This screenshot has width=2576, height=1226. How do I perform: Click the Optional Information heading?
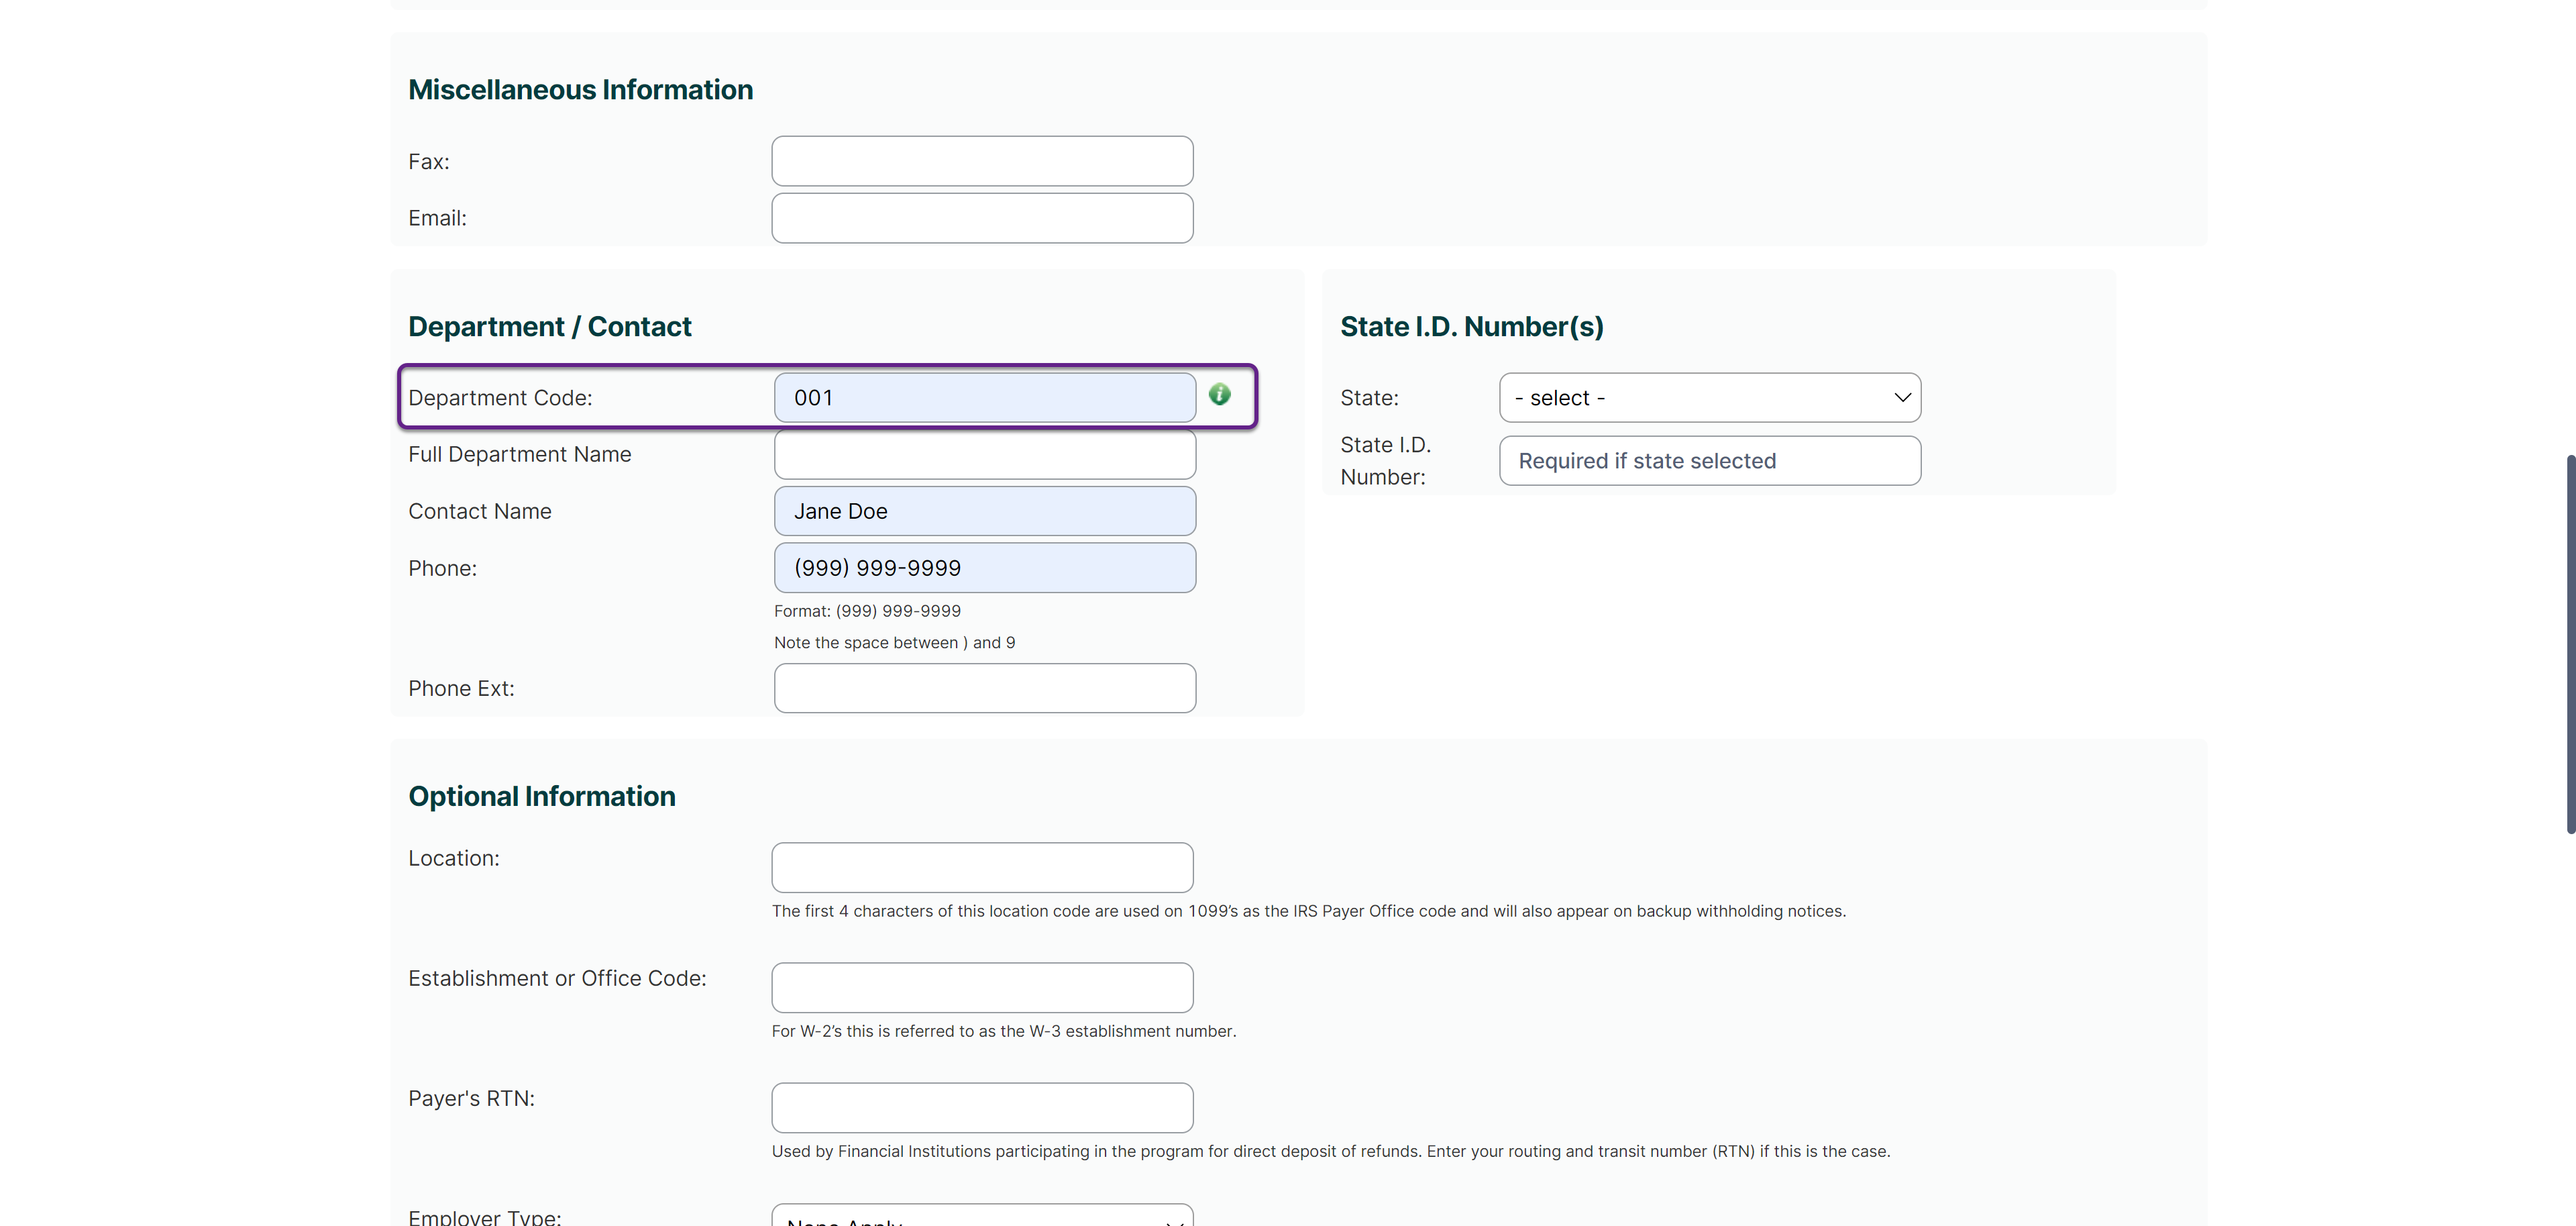coord(541,796)
